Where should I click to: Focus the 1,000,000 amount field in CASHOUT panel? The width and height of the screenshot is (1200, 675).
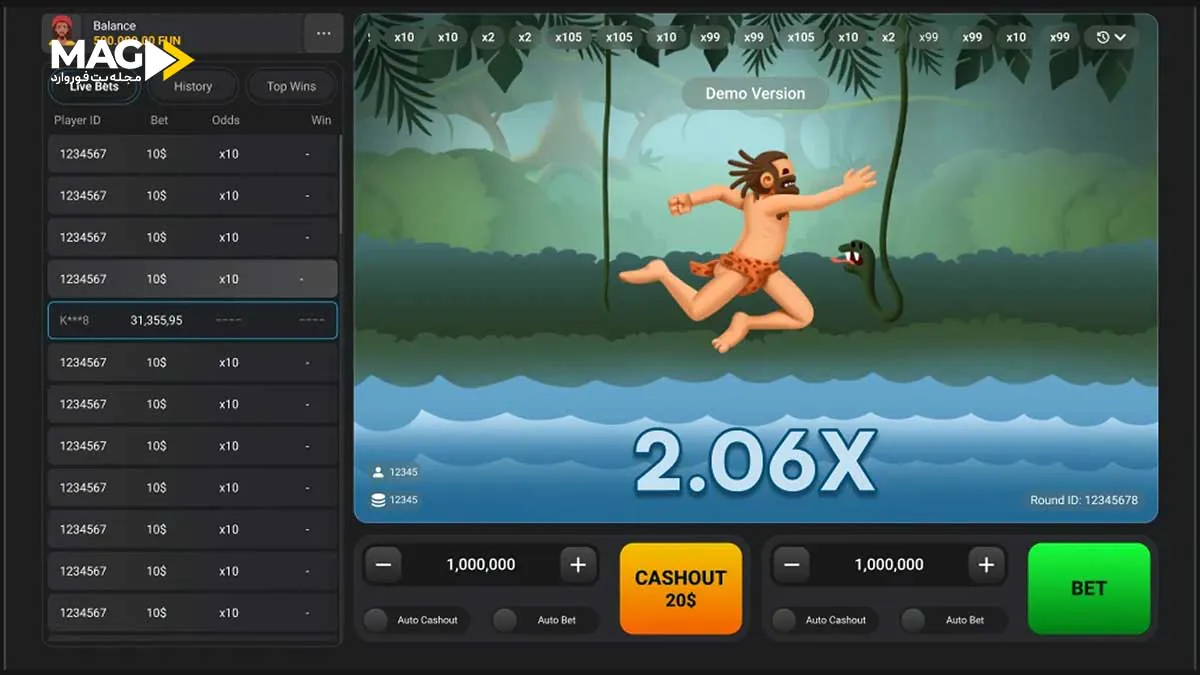click(x=481, y=565)
